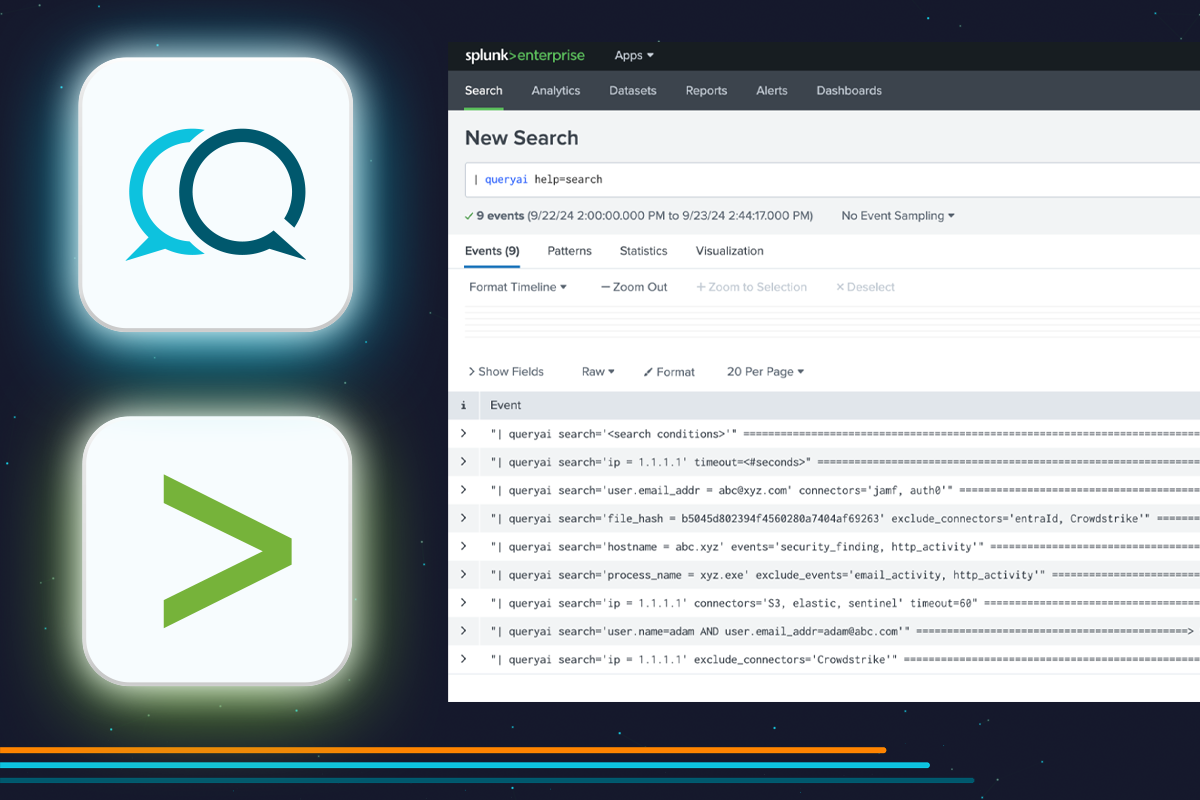
Task: Open the Format Timeline dropdown
Action: (x=518, y=287)
